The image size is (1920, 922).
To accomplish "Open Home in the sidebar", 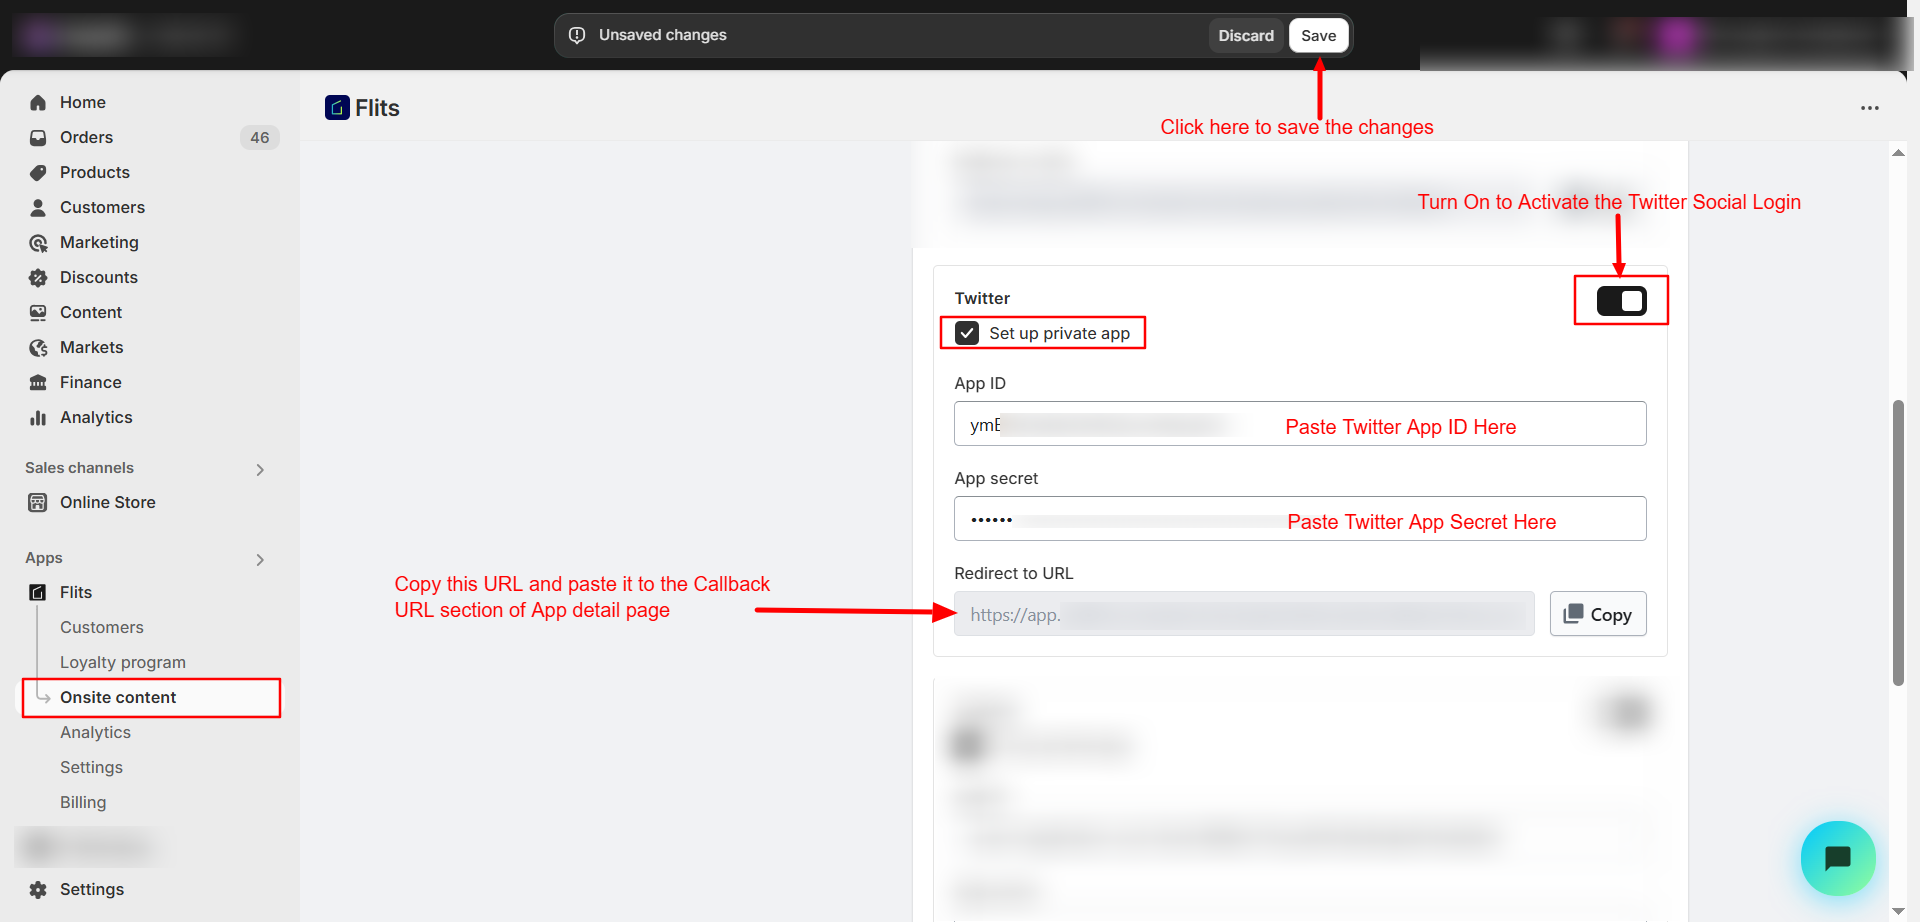I will (83, 103).
